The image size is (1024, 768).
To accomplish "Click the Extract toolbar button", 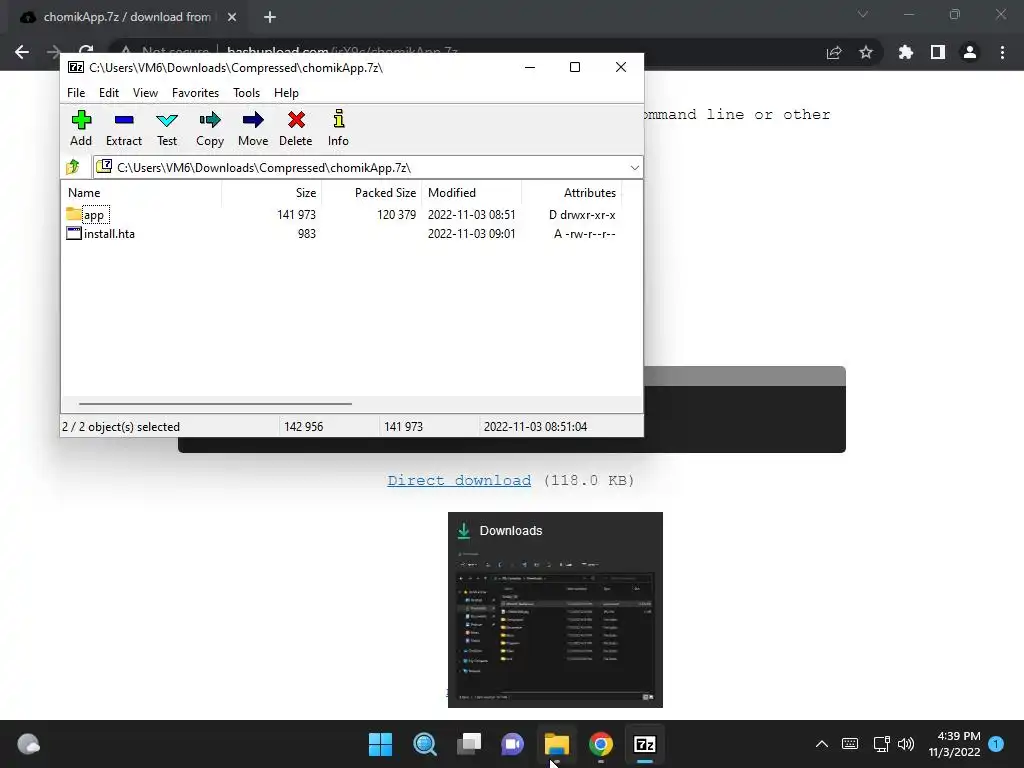I will tap(123, 128).
